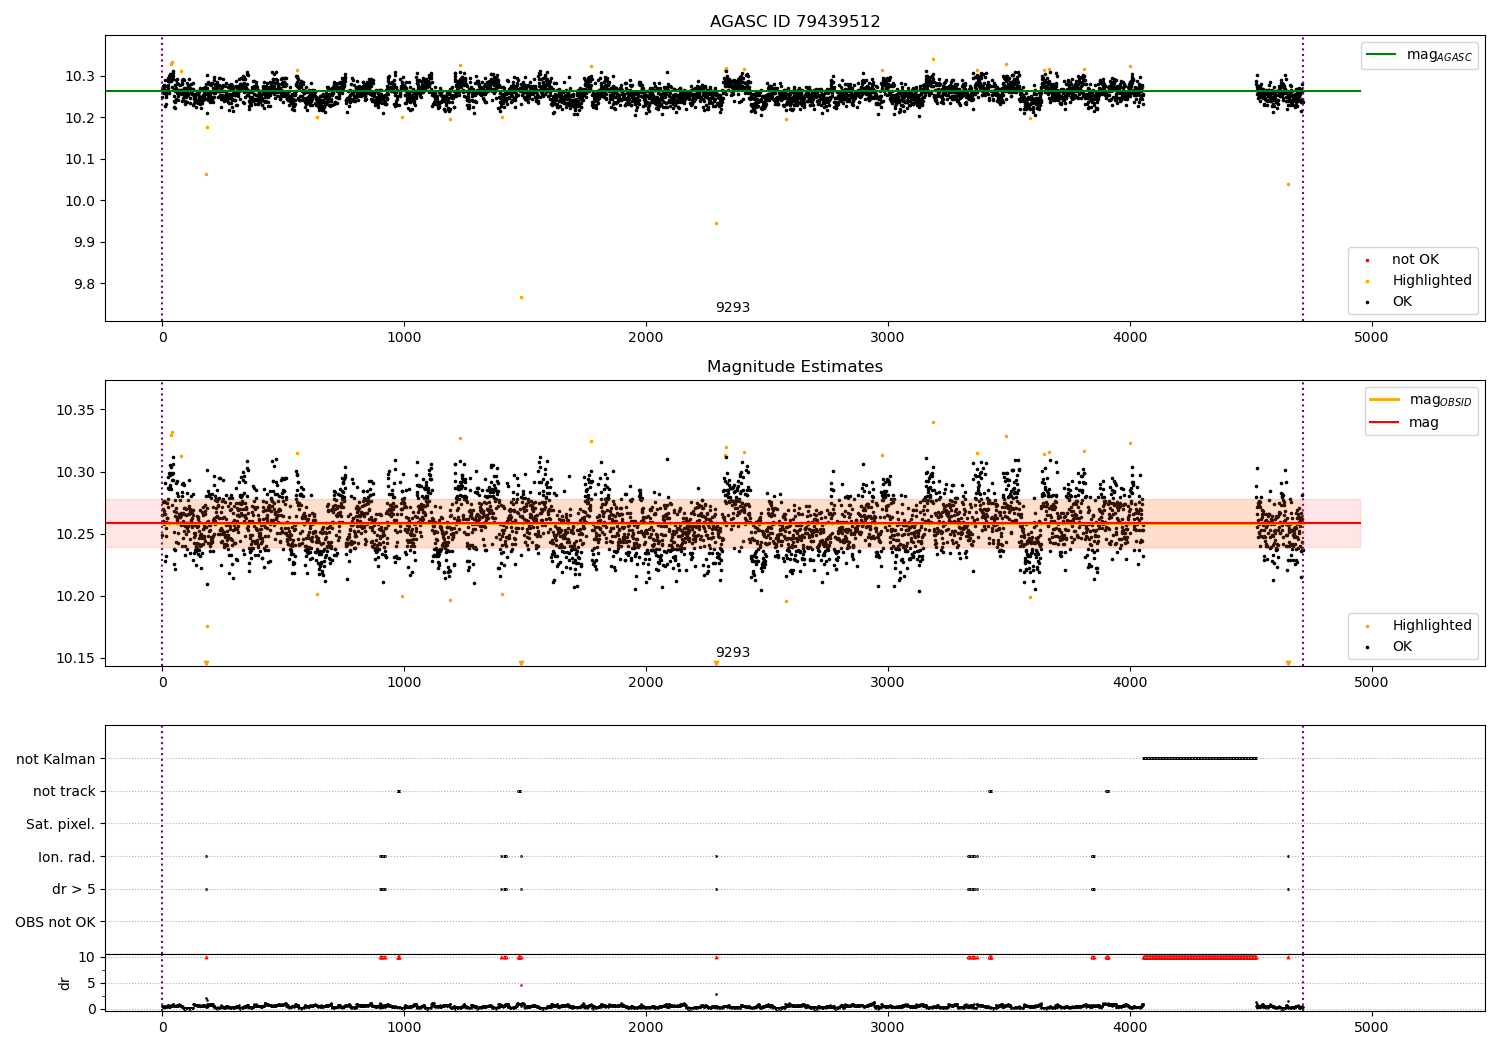Click the black 'OK' marker in top legend
The width and height of the screenshot is (1500, 1050).
pos(1367,302)
